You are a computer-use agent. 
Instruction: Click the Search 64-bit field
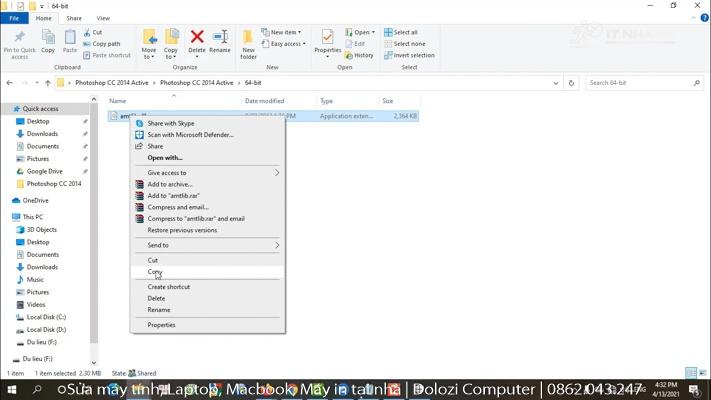(638, 83)
